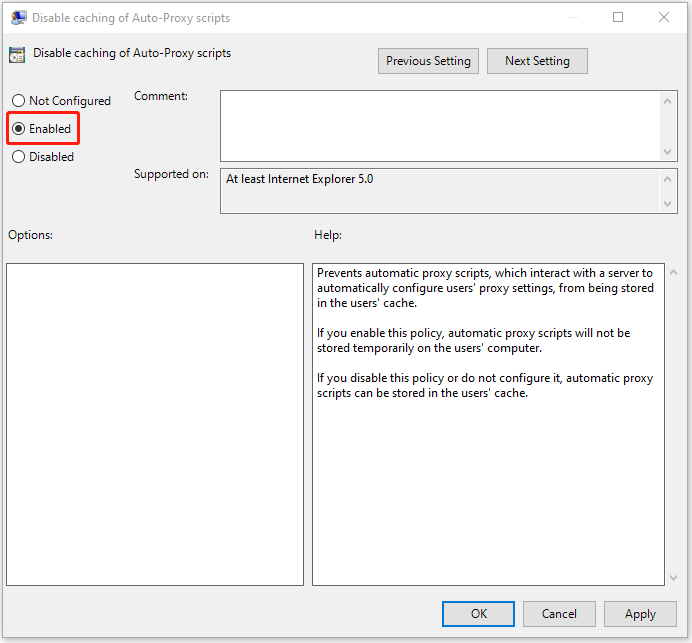
Task: Click the 'Supported on:' label
Action: (x=171, y=174)
